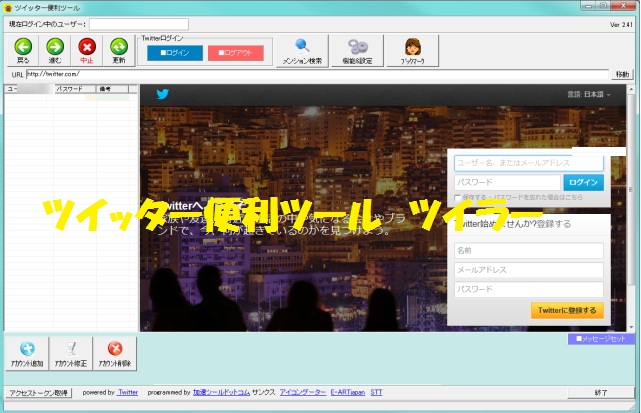Select the パスワード column header
The width and height of the screenshot is (641, 413).
pyautogui.click(x=74, y=89)
